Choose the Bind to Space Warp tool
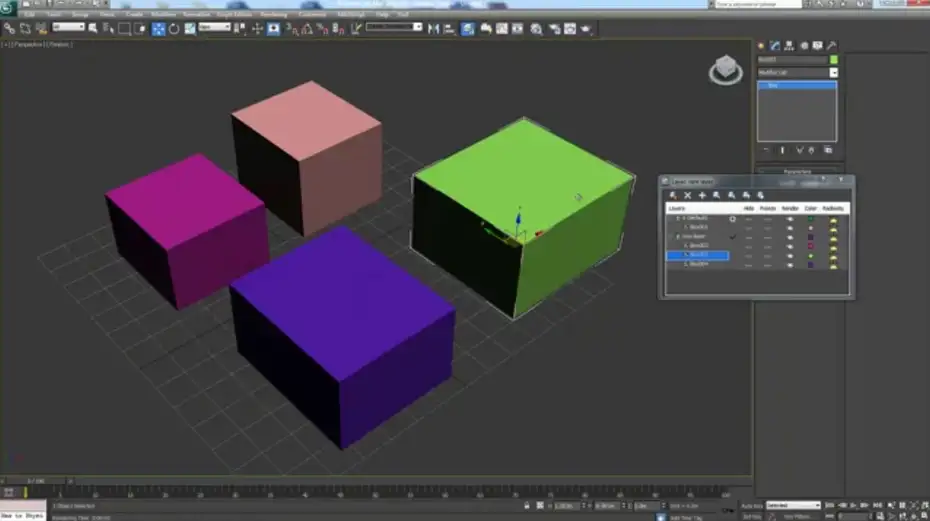Viewport: 930px width, 521px height. [x=41, y=28]
